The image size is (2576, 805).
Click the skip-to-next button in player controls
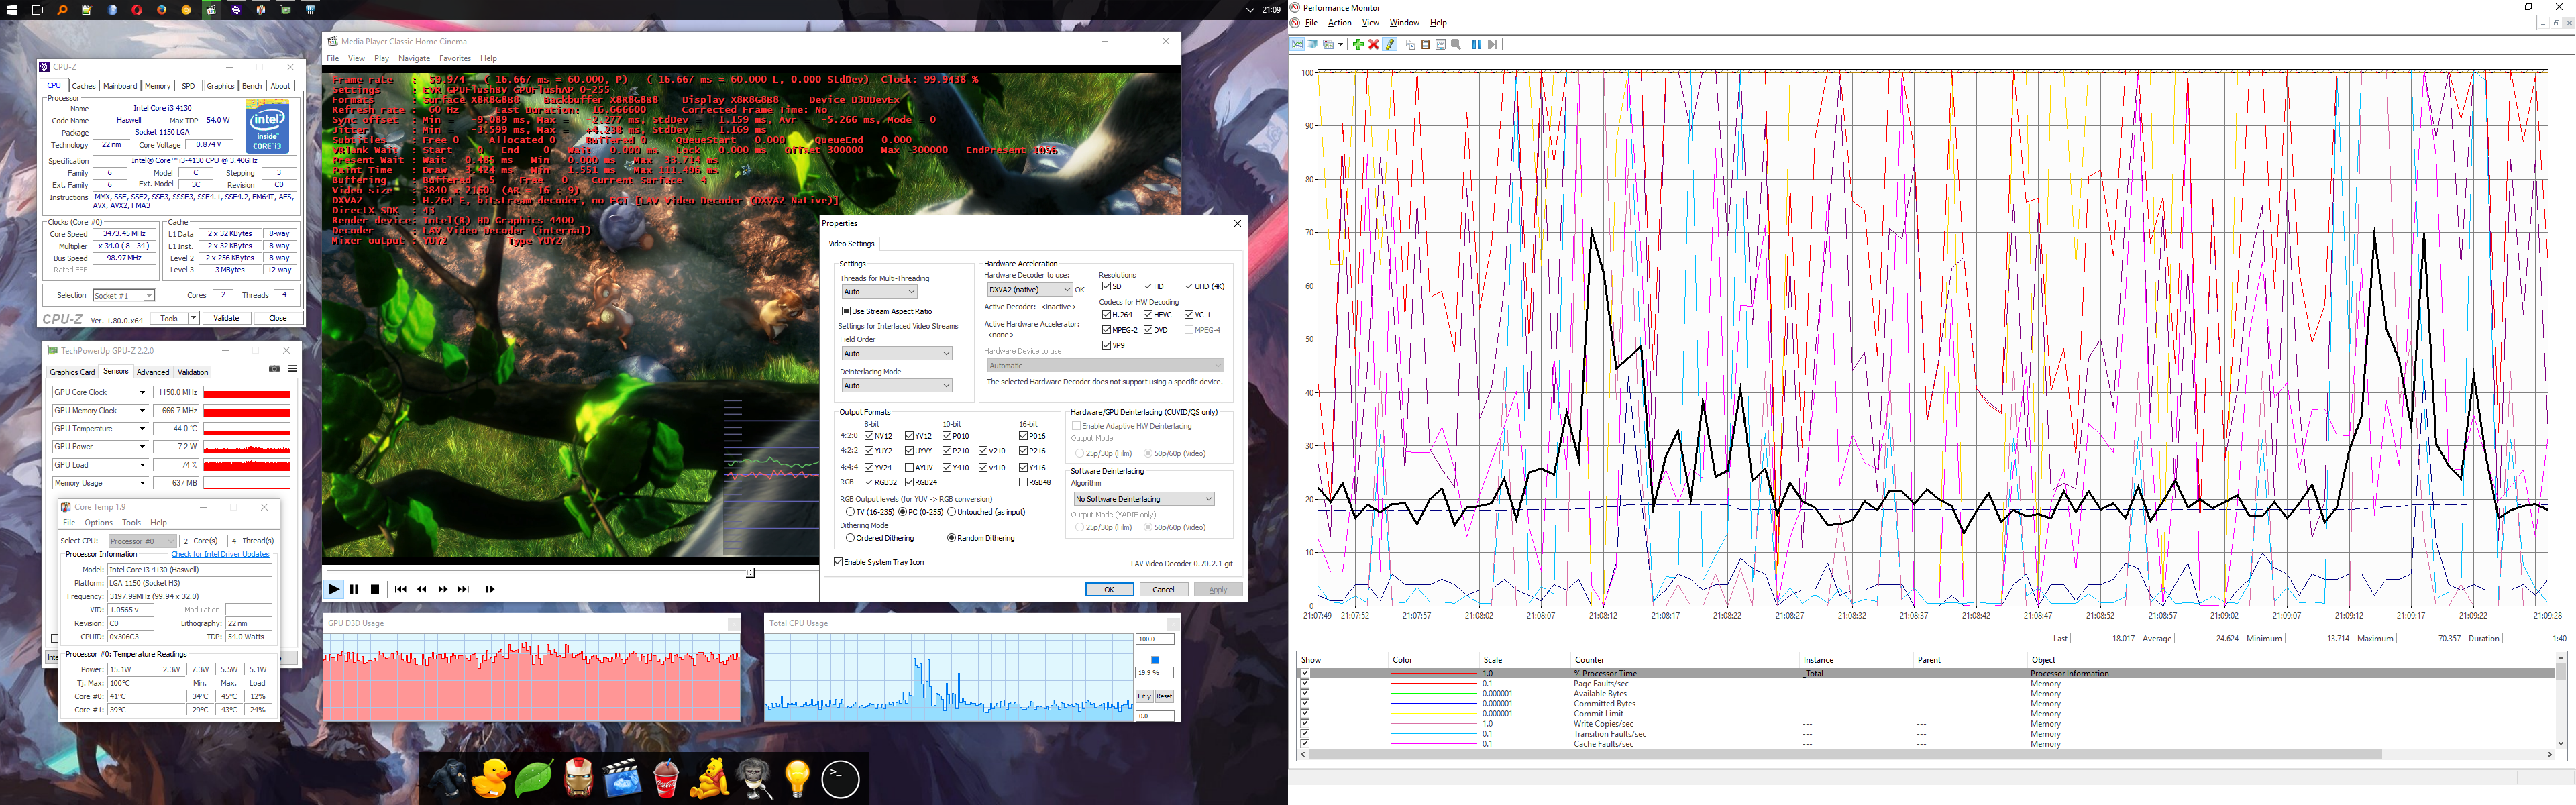pos(463,589)
